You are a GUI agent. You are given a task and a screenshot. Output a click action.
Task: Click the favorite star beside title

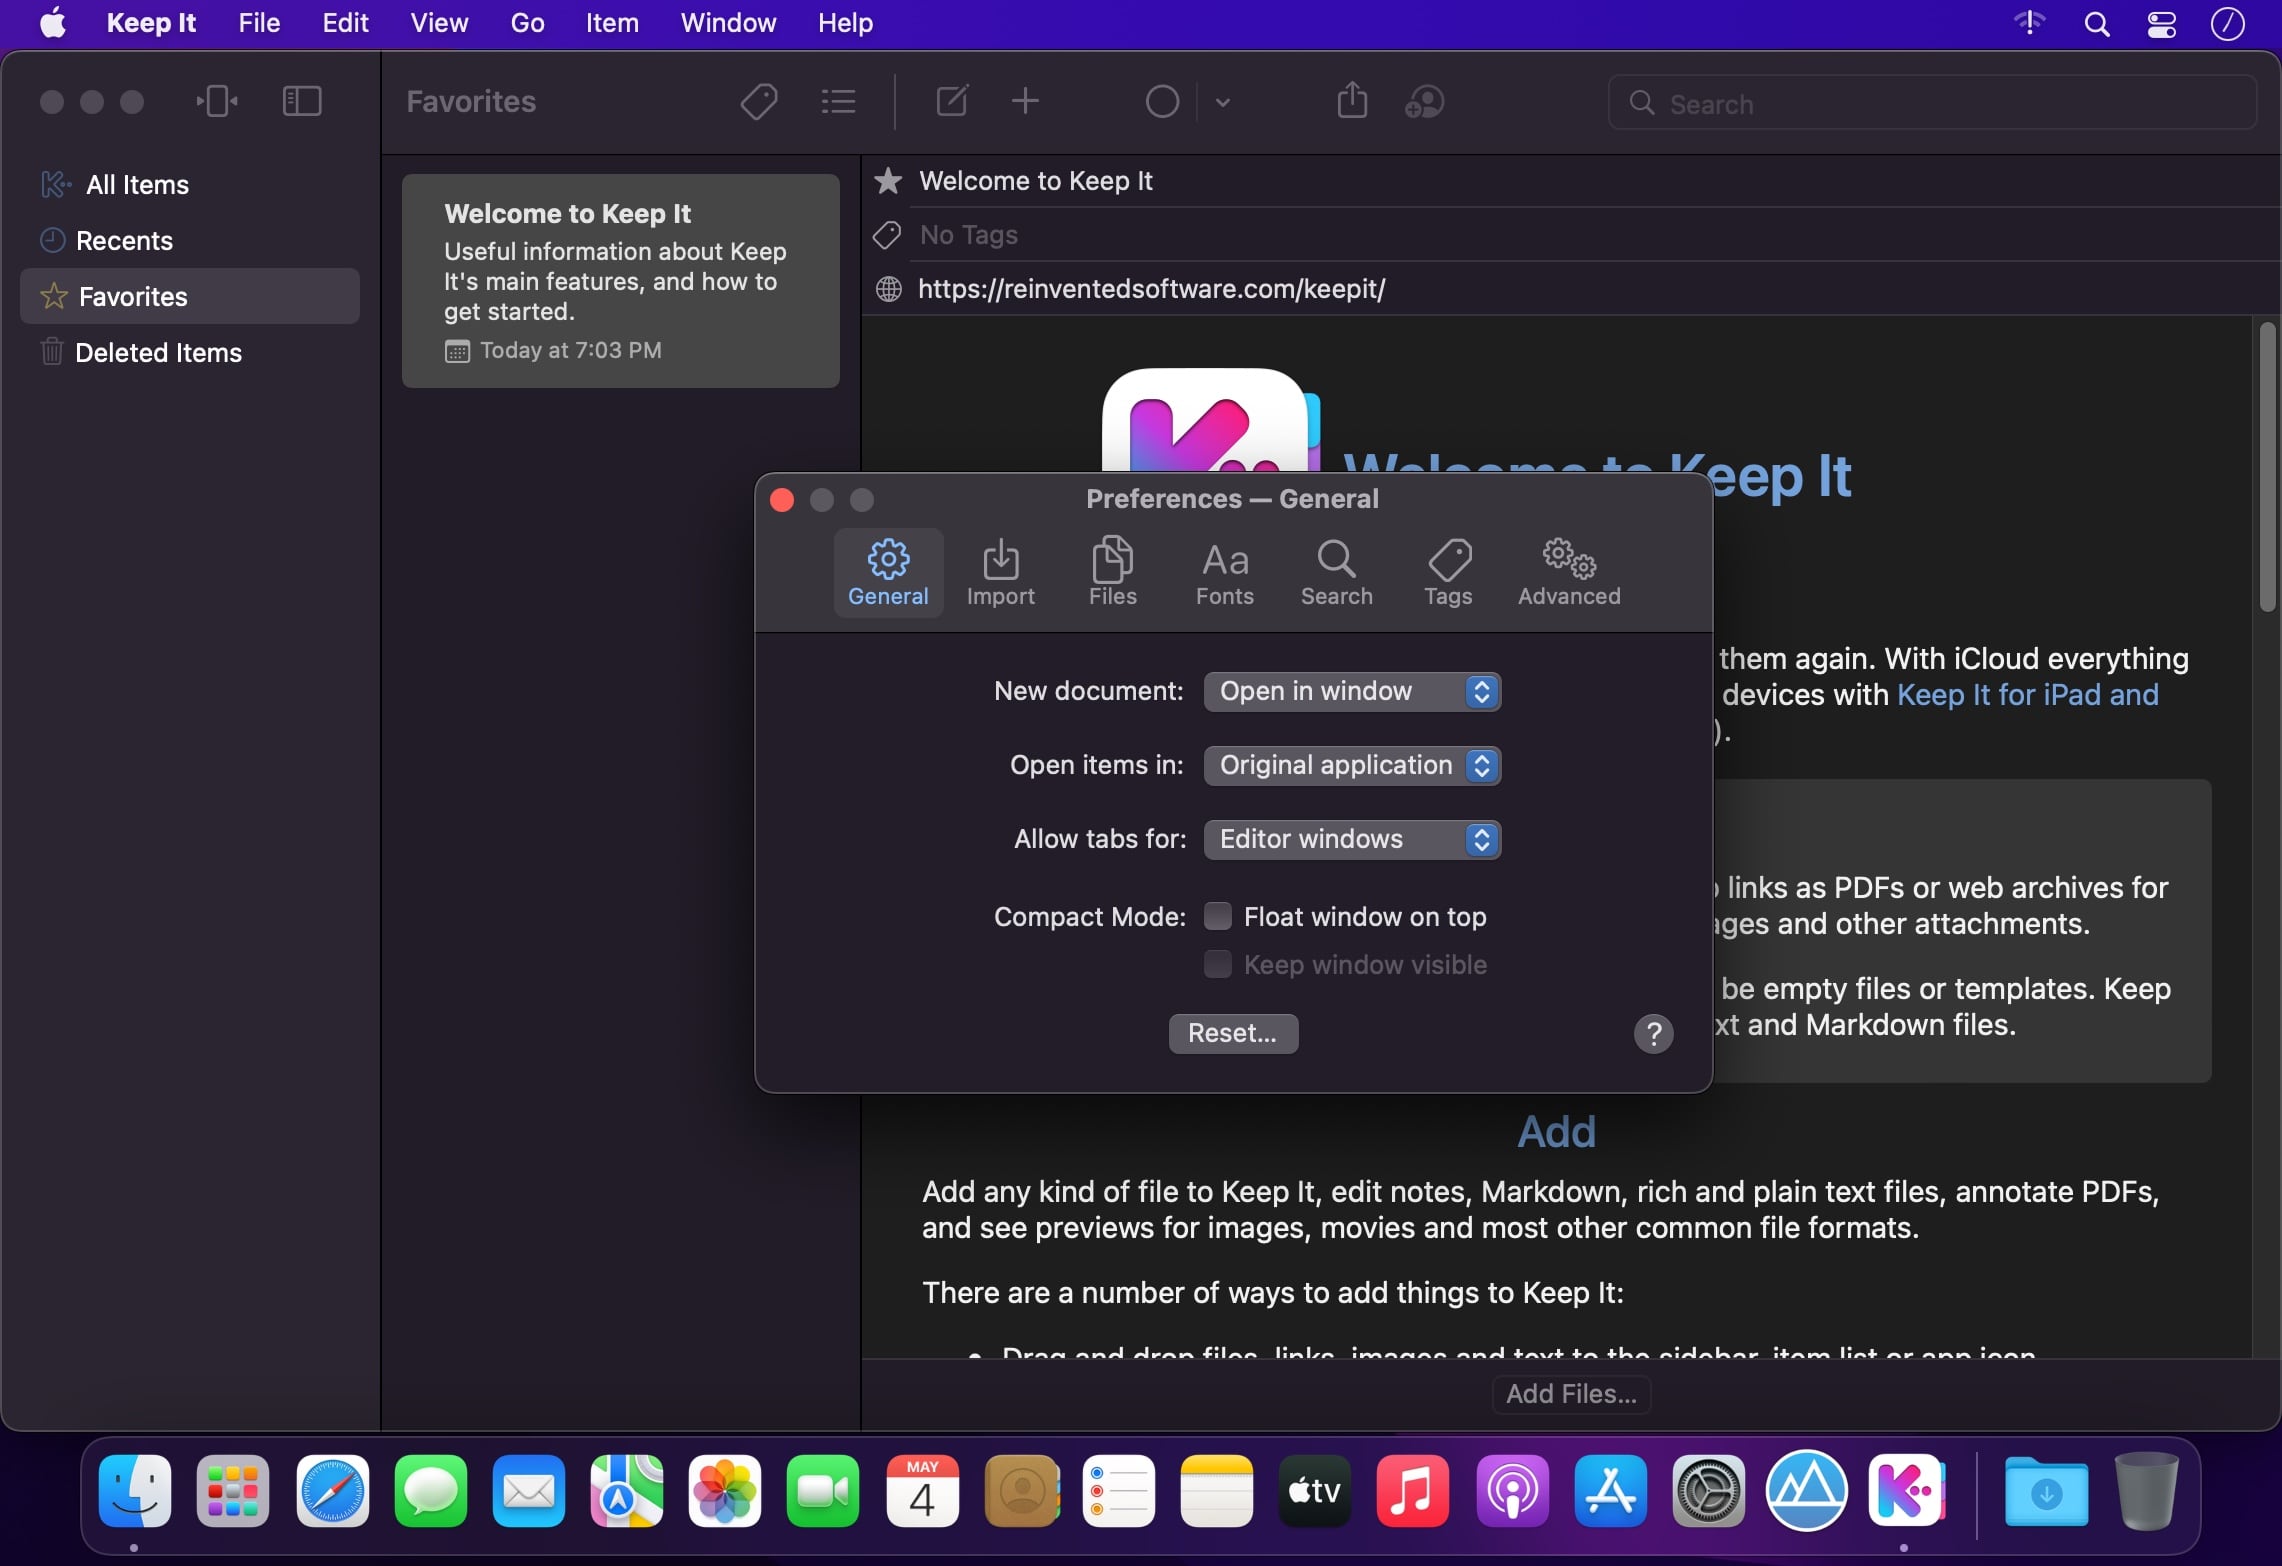click(x=888, y=181)
